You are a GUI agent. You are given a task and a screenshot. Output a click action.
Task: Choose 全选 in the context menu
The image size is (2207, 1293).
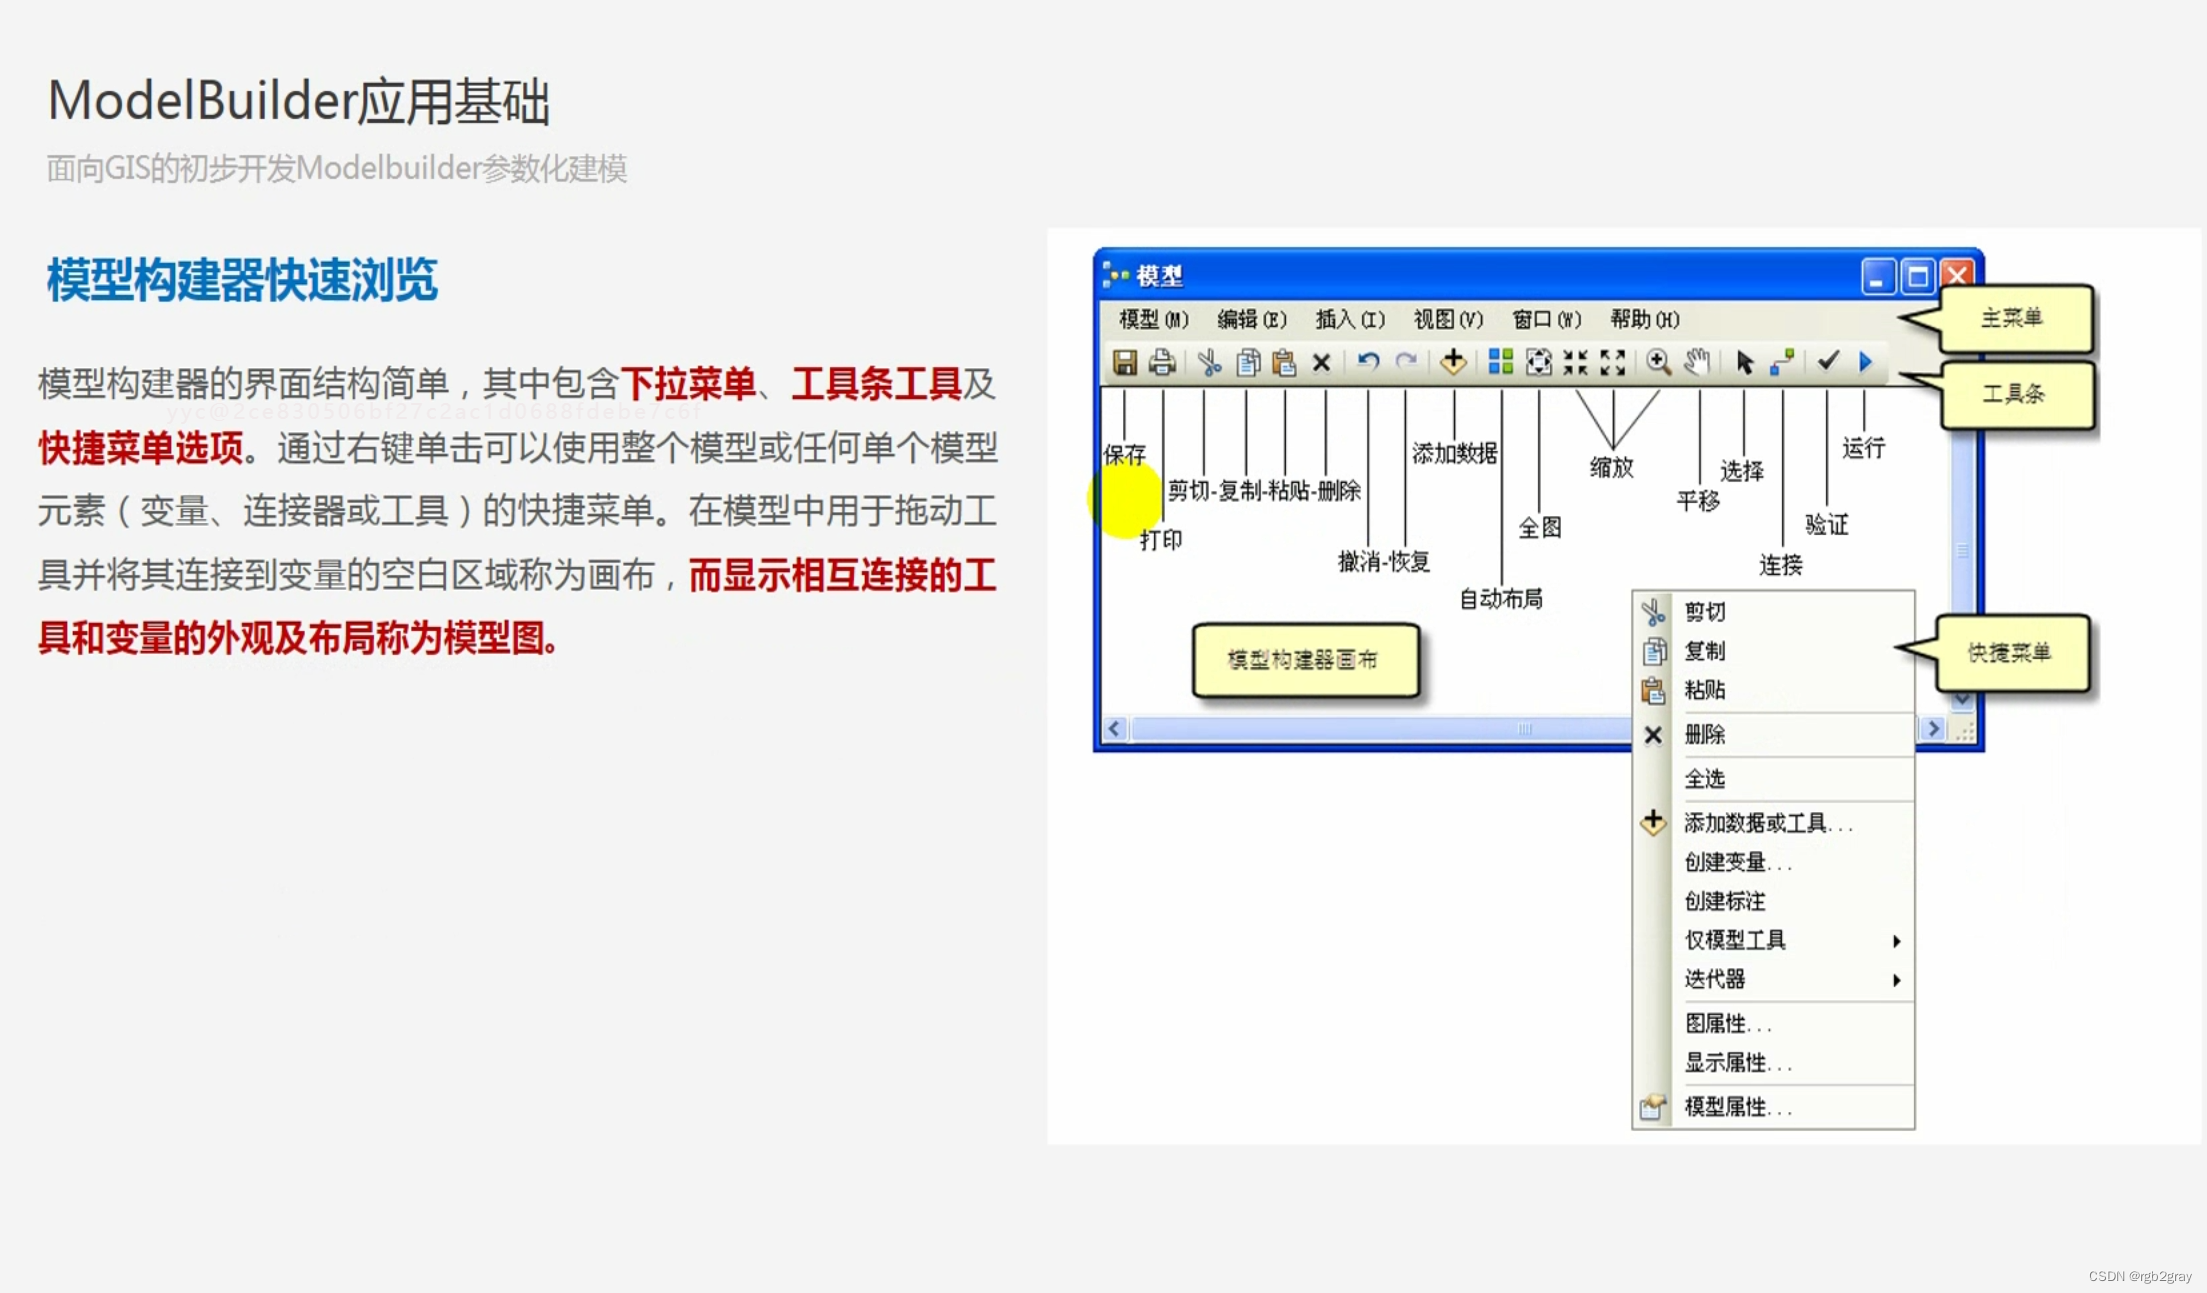pos(1773,779)
